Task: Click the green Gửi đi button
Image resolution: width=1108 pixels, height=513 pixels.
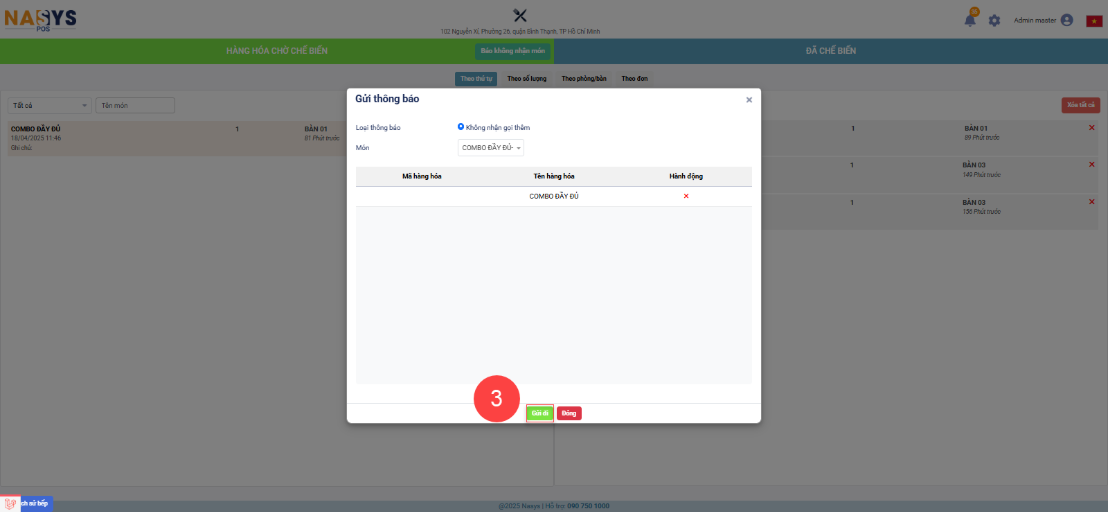Action: pyautogui.click(x=539, y=413)
